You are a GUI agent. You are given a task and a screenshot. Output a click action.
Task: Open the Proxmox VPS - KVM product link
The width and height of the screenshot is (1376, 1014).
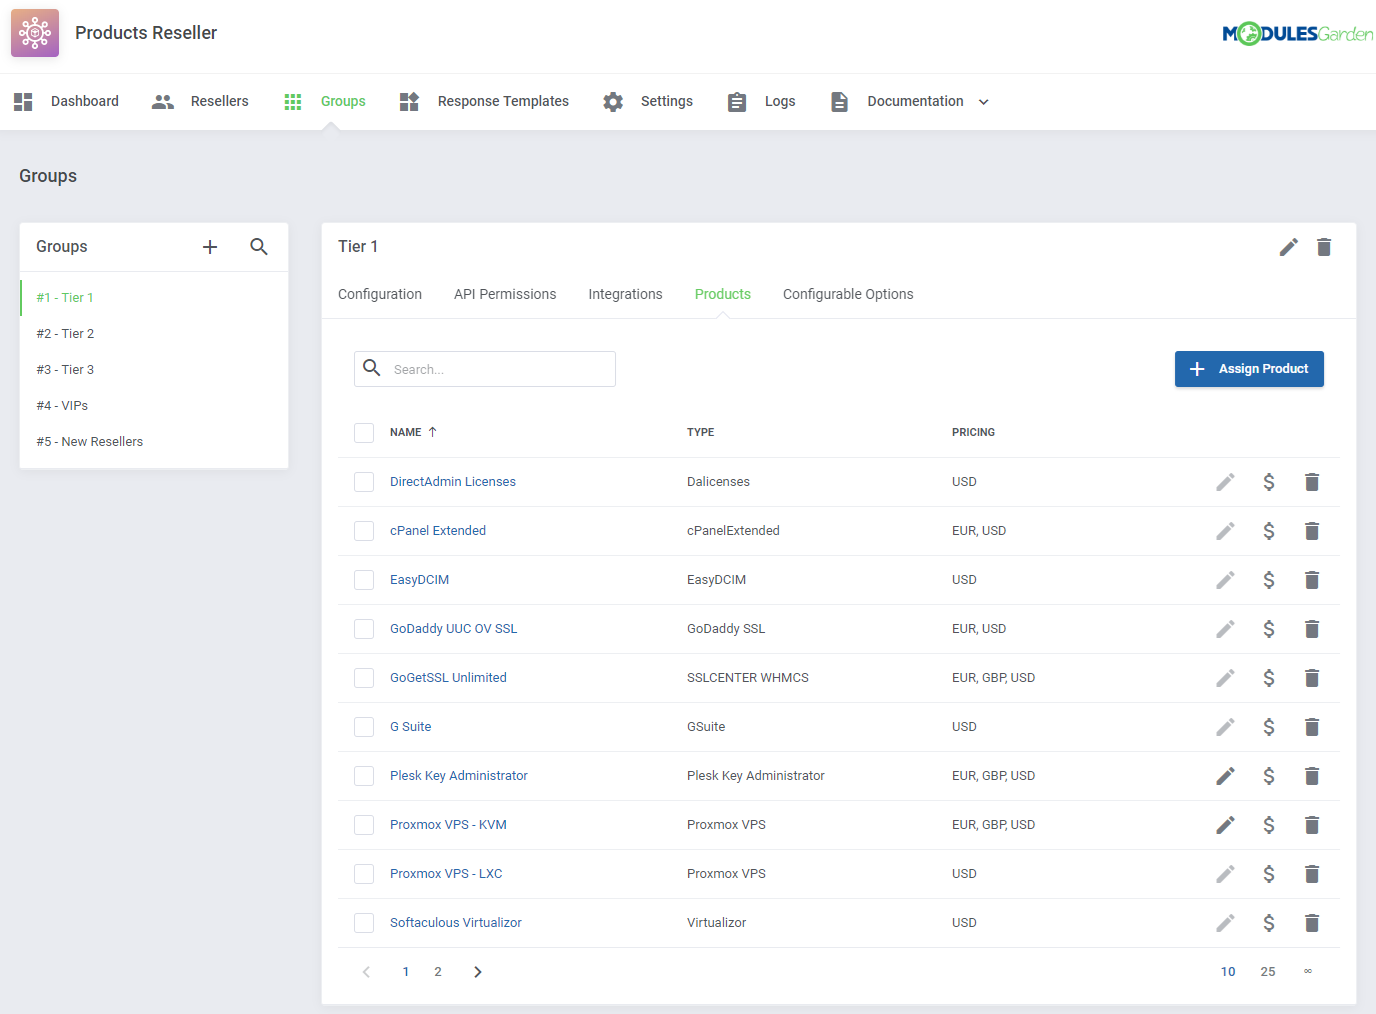pos(448,824)
